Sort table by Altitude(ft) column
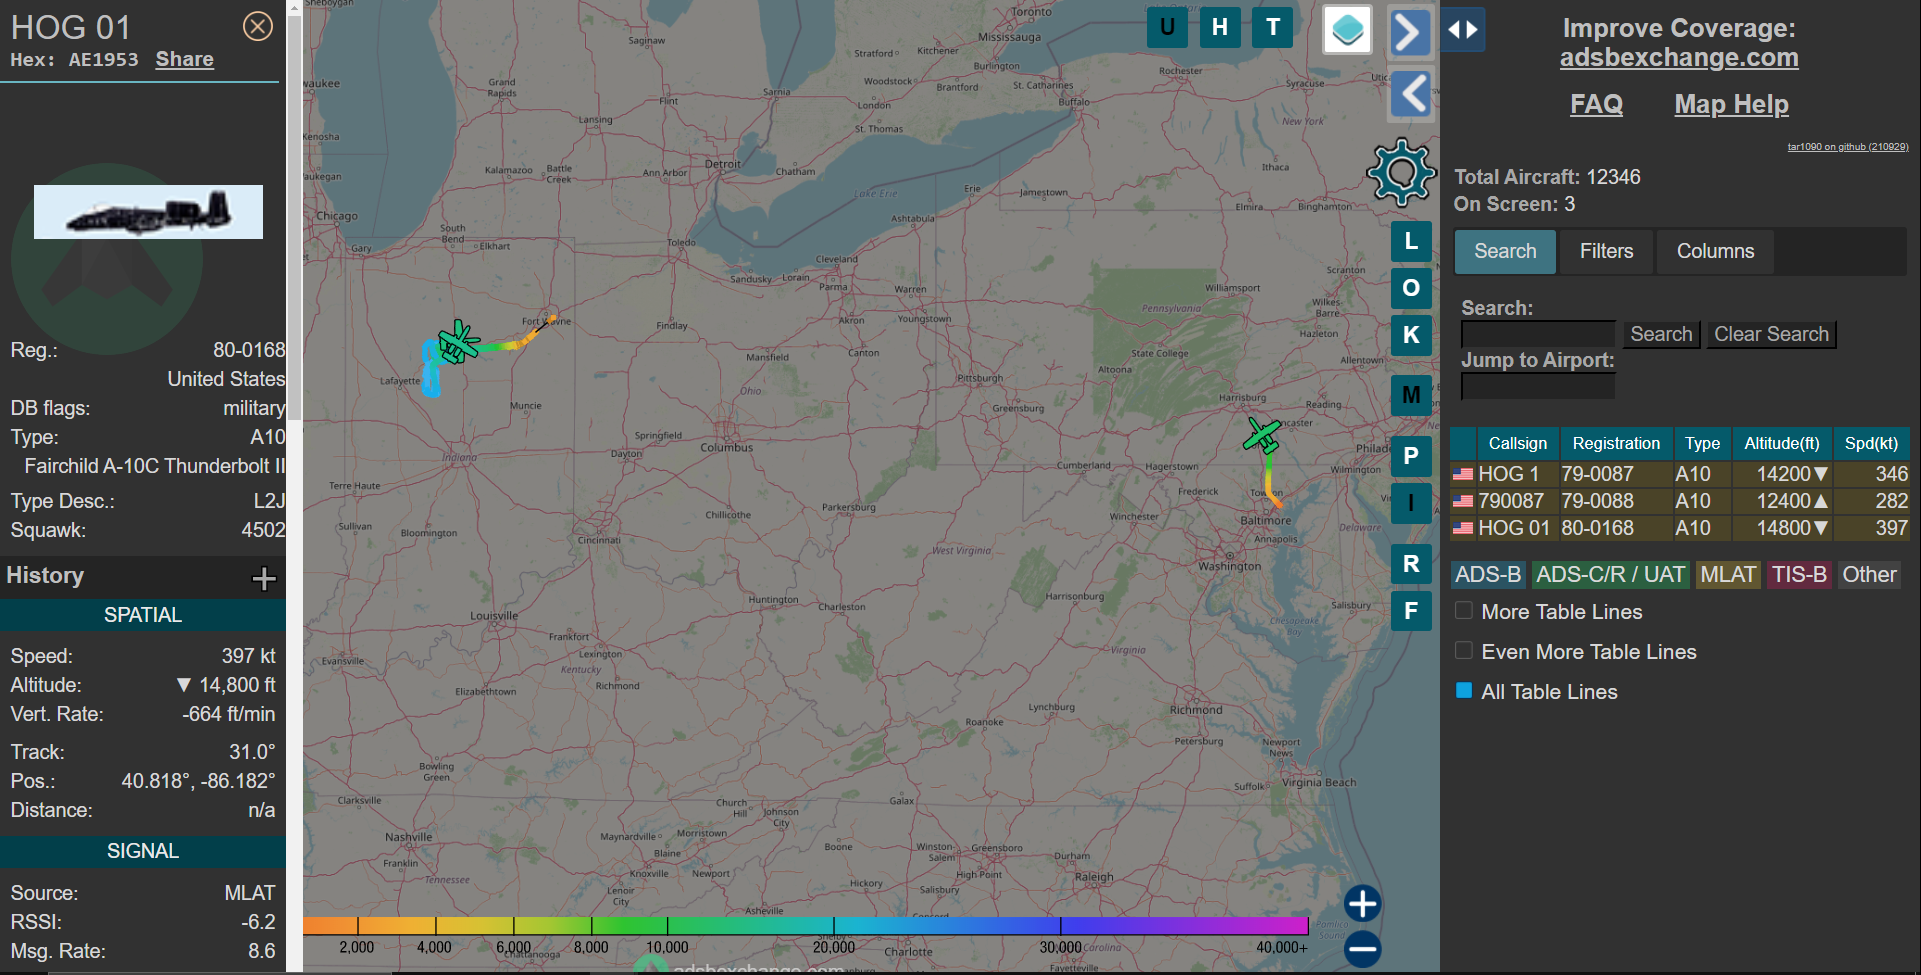 click(x=1782, y=443)
